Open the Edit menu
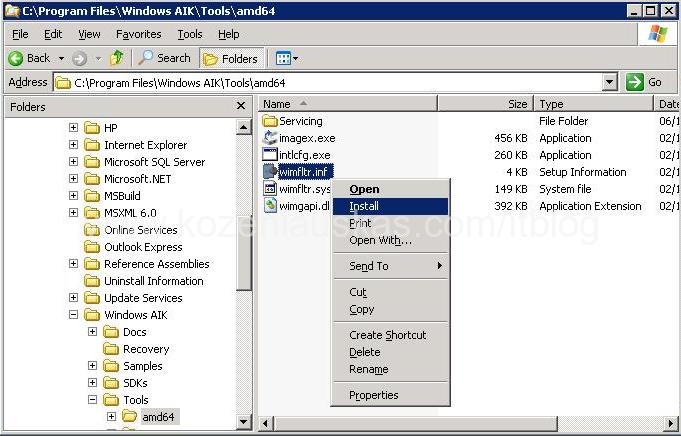The width and height of the screenshot is (681, 436). [53, 34]
